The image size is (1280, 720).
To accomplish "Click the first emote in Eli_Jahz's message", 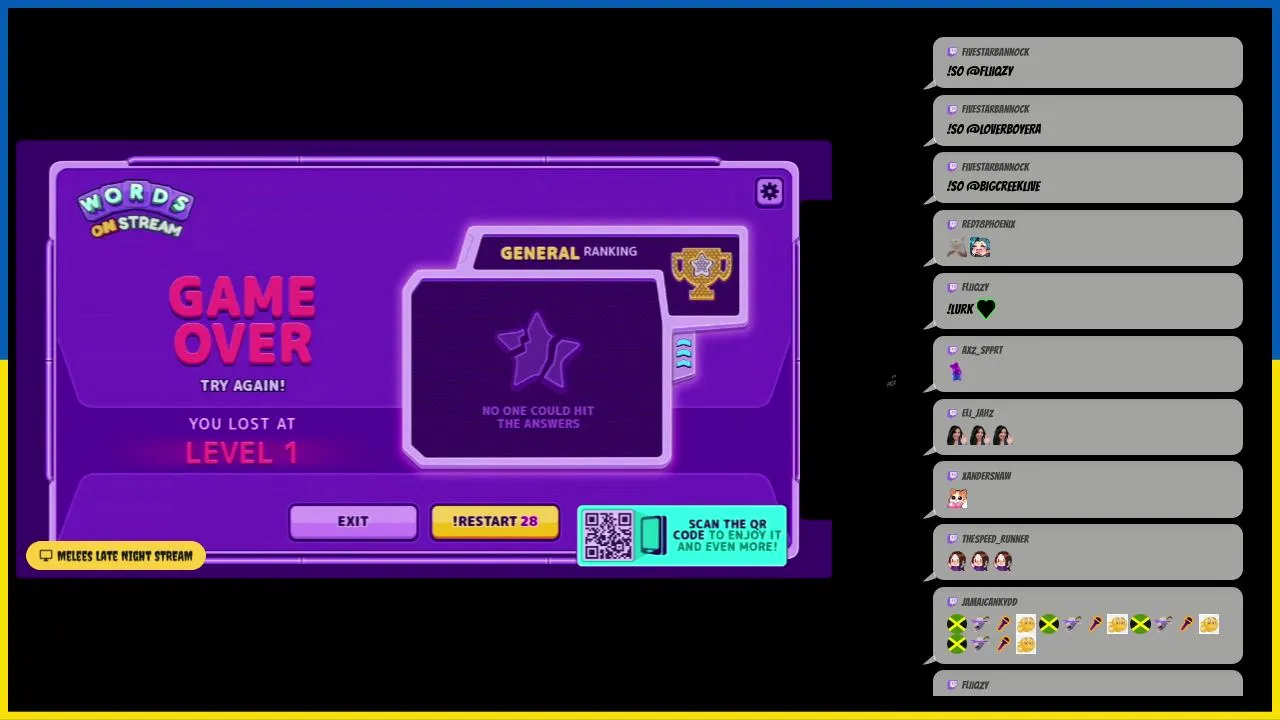I will tap(956, 435).
